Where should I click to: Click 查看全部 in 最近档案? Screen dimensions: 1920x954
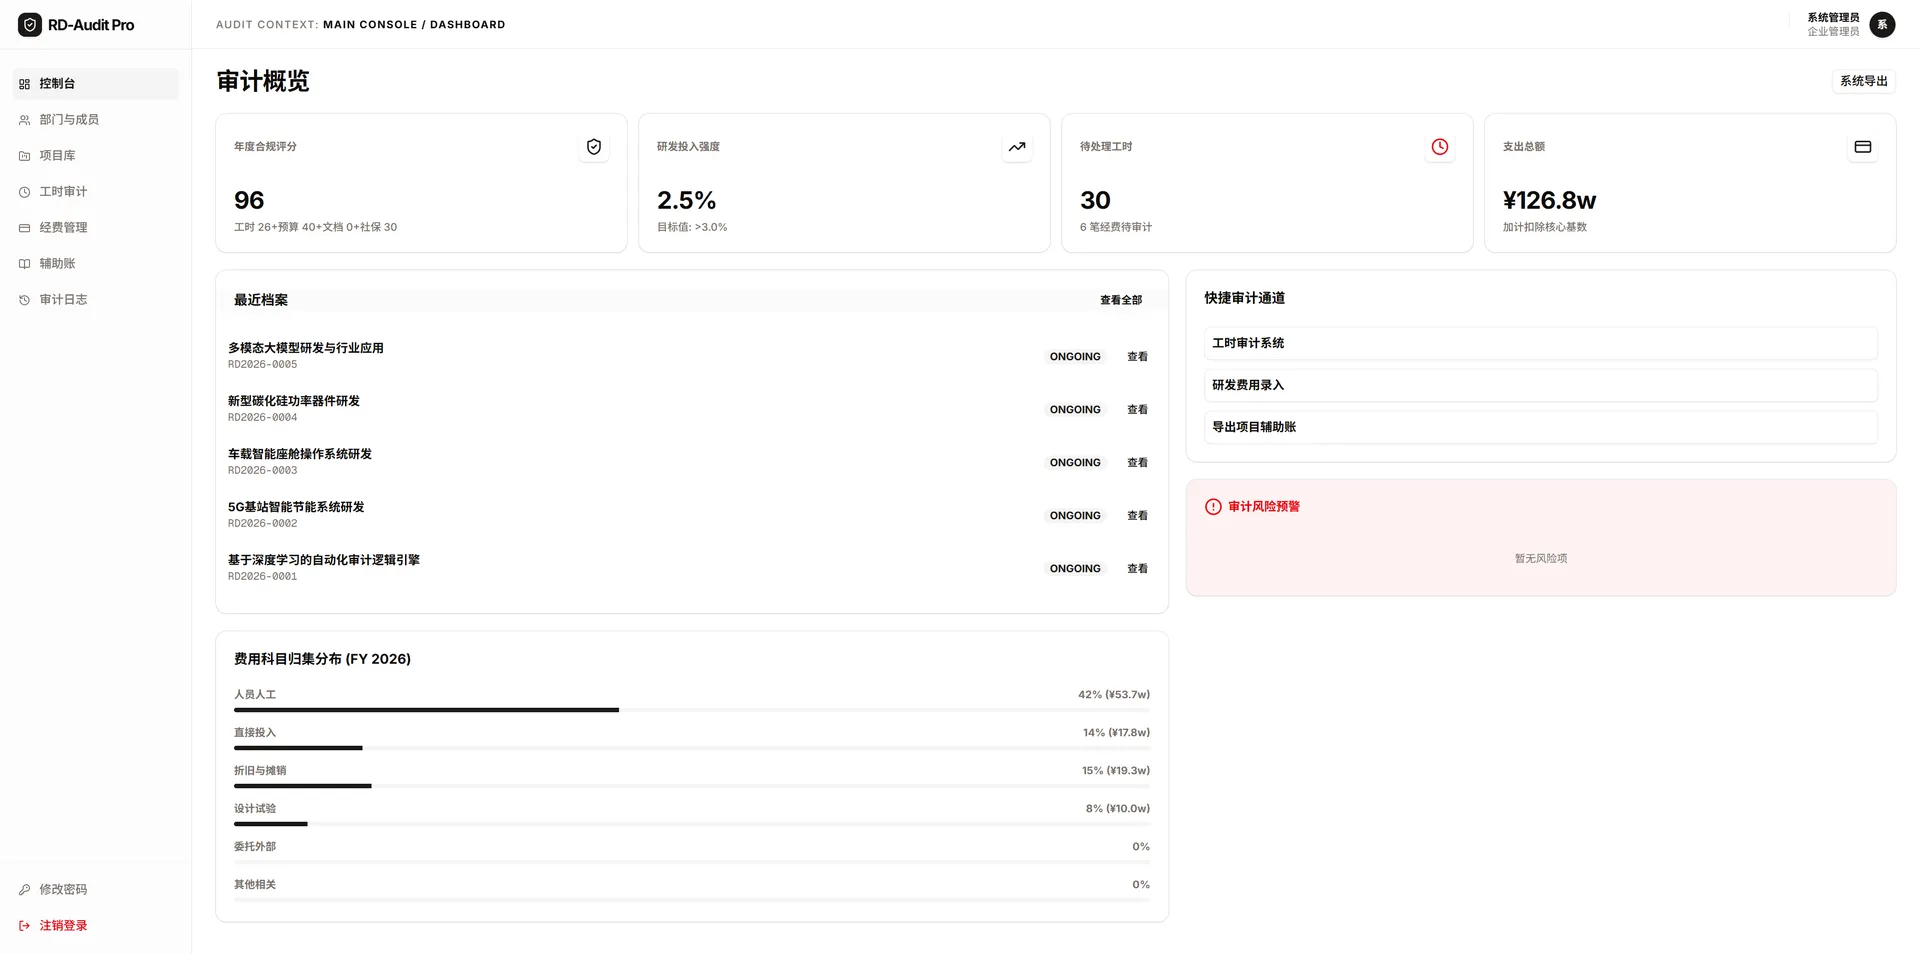coord(1121,300)
